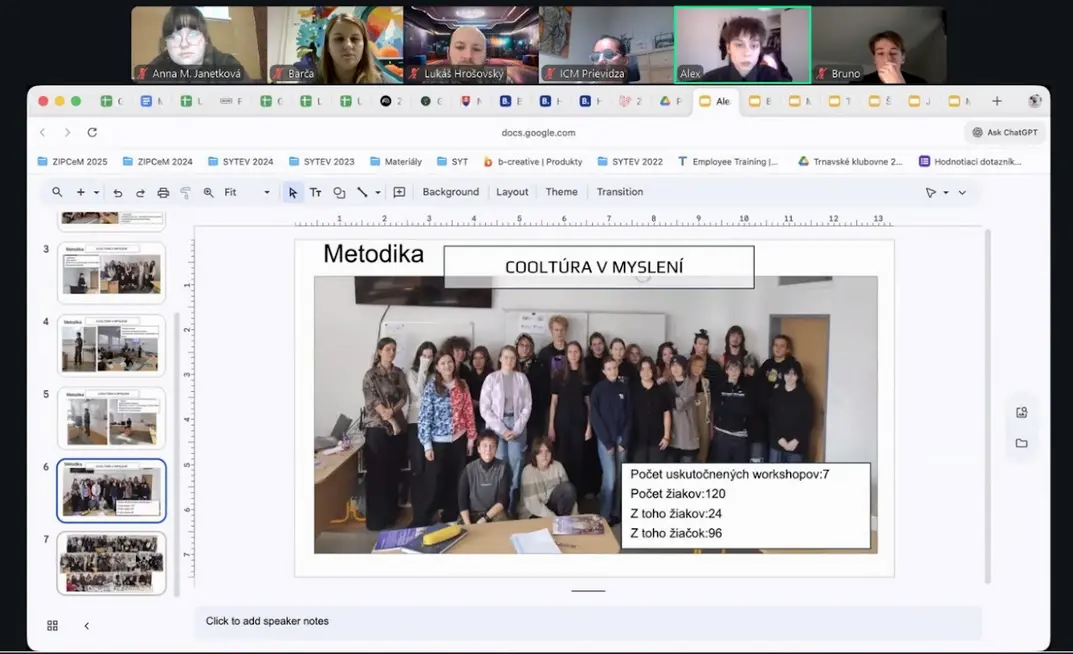Image resolution: width=1073 pixels, height=654 pixels.
Task: Open the SYTEV 2024 bookmark folder
Action: [x=240, y=161]
